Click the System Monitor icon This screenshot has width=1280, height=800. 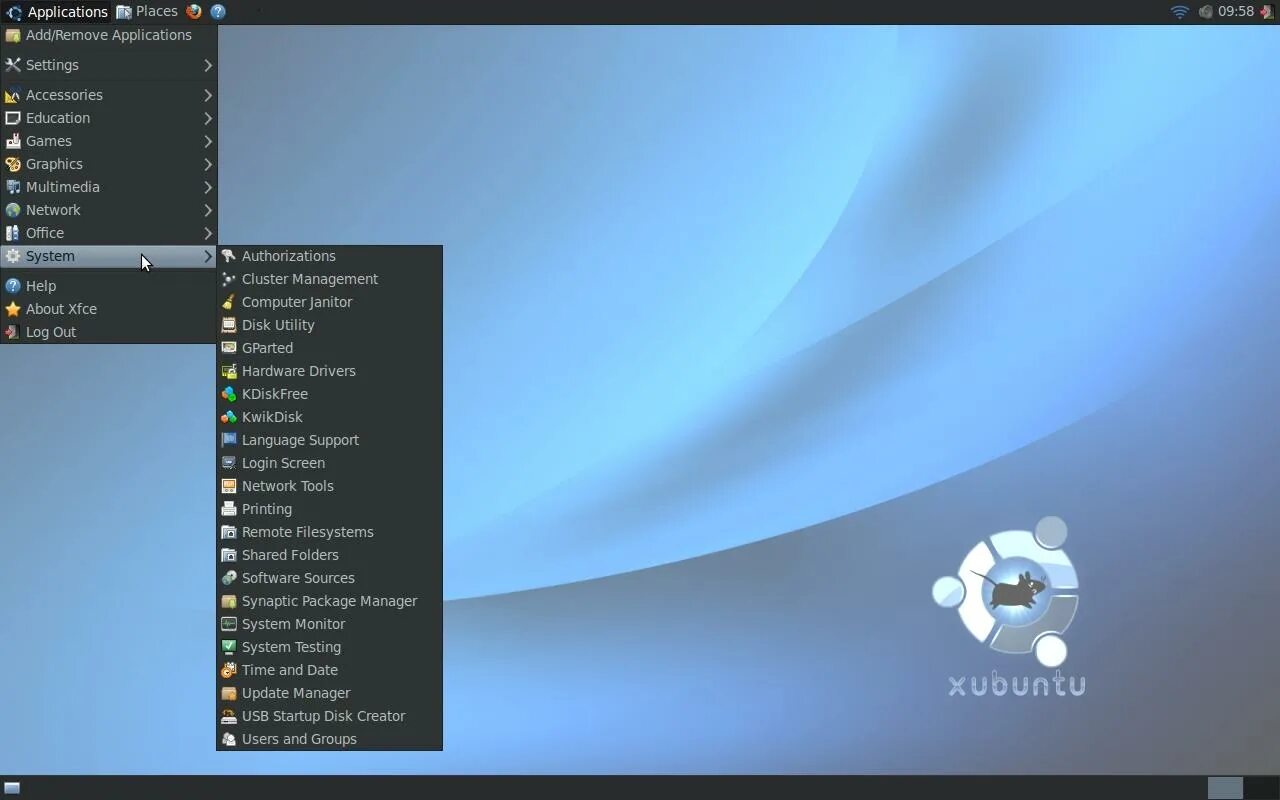point(229,624)
